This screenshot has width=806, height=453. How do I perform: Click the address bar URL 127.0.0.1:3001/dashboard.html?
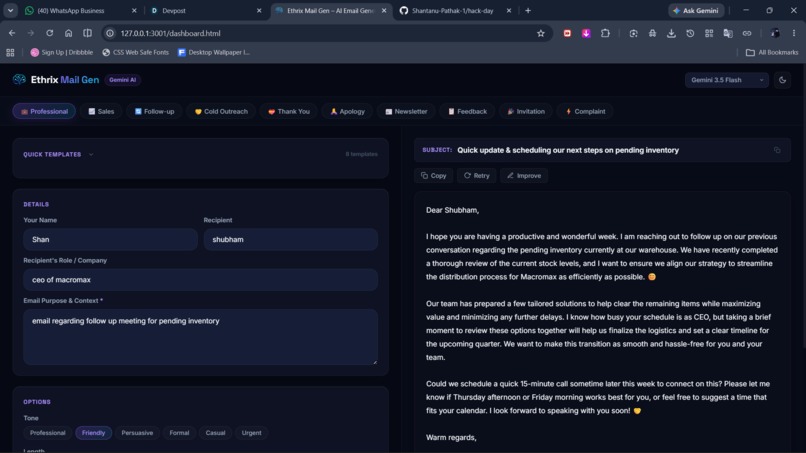point(170,33)
